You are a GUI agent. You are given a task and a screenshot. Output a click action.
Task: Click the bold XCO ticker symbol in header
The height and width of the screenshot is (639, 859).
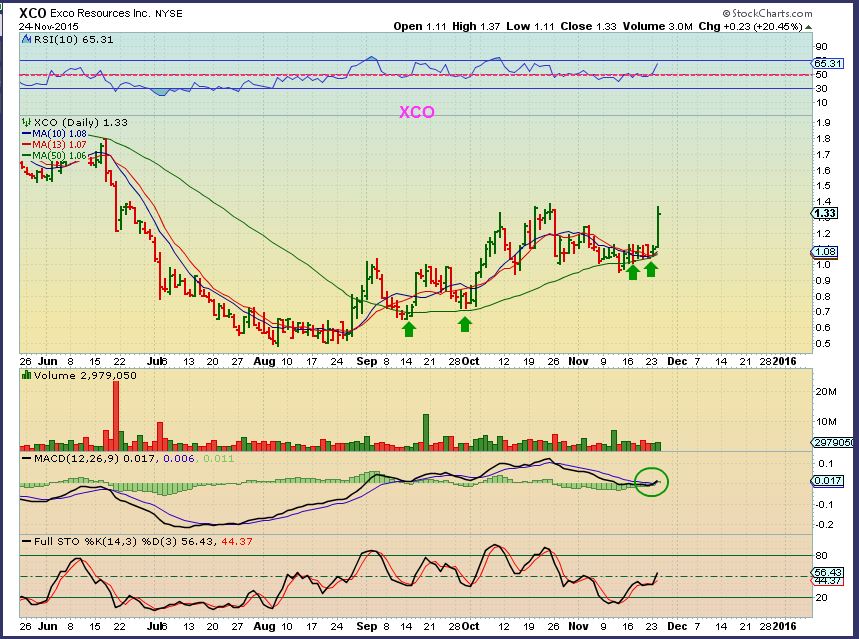[32, 13]
